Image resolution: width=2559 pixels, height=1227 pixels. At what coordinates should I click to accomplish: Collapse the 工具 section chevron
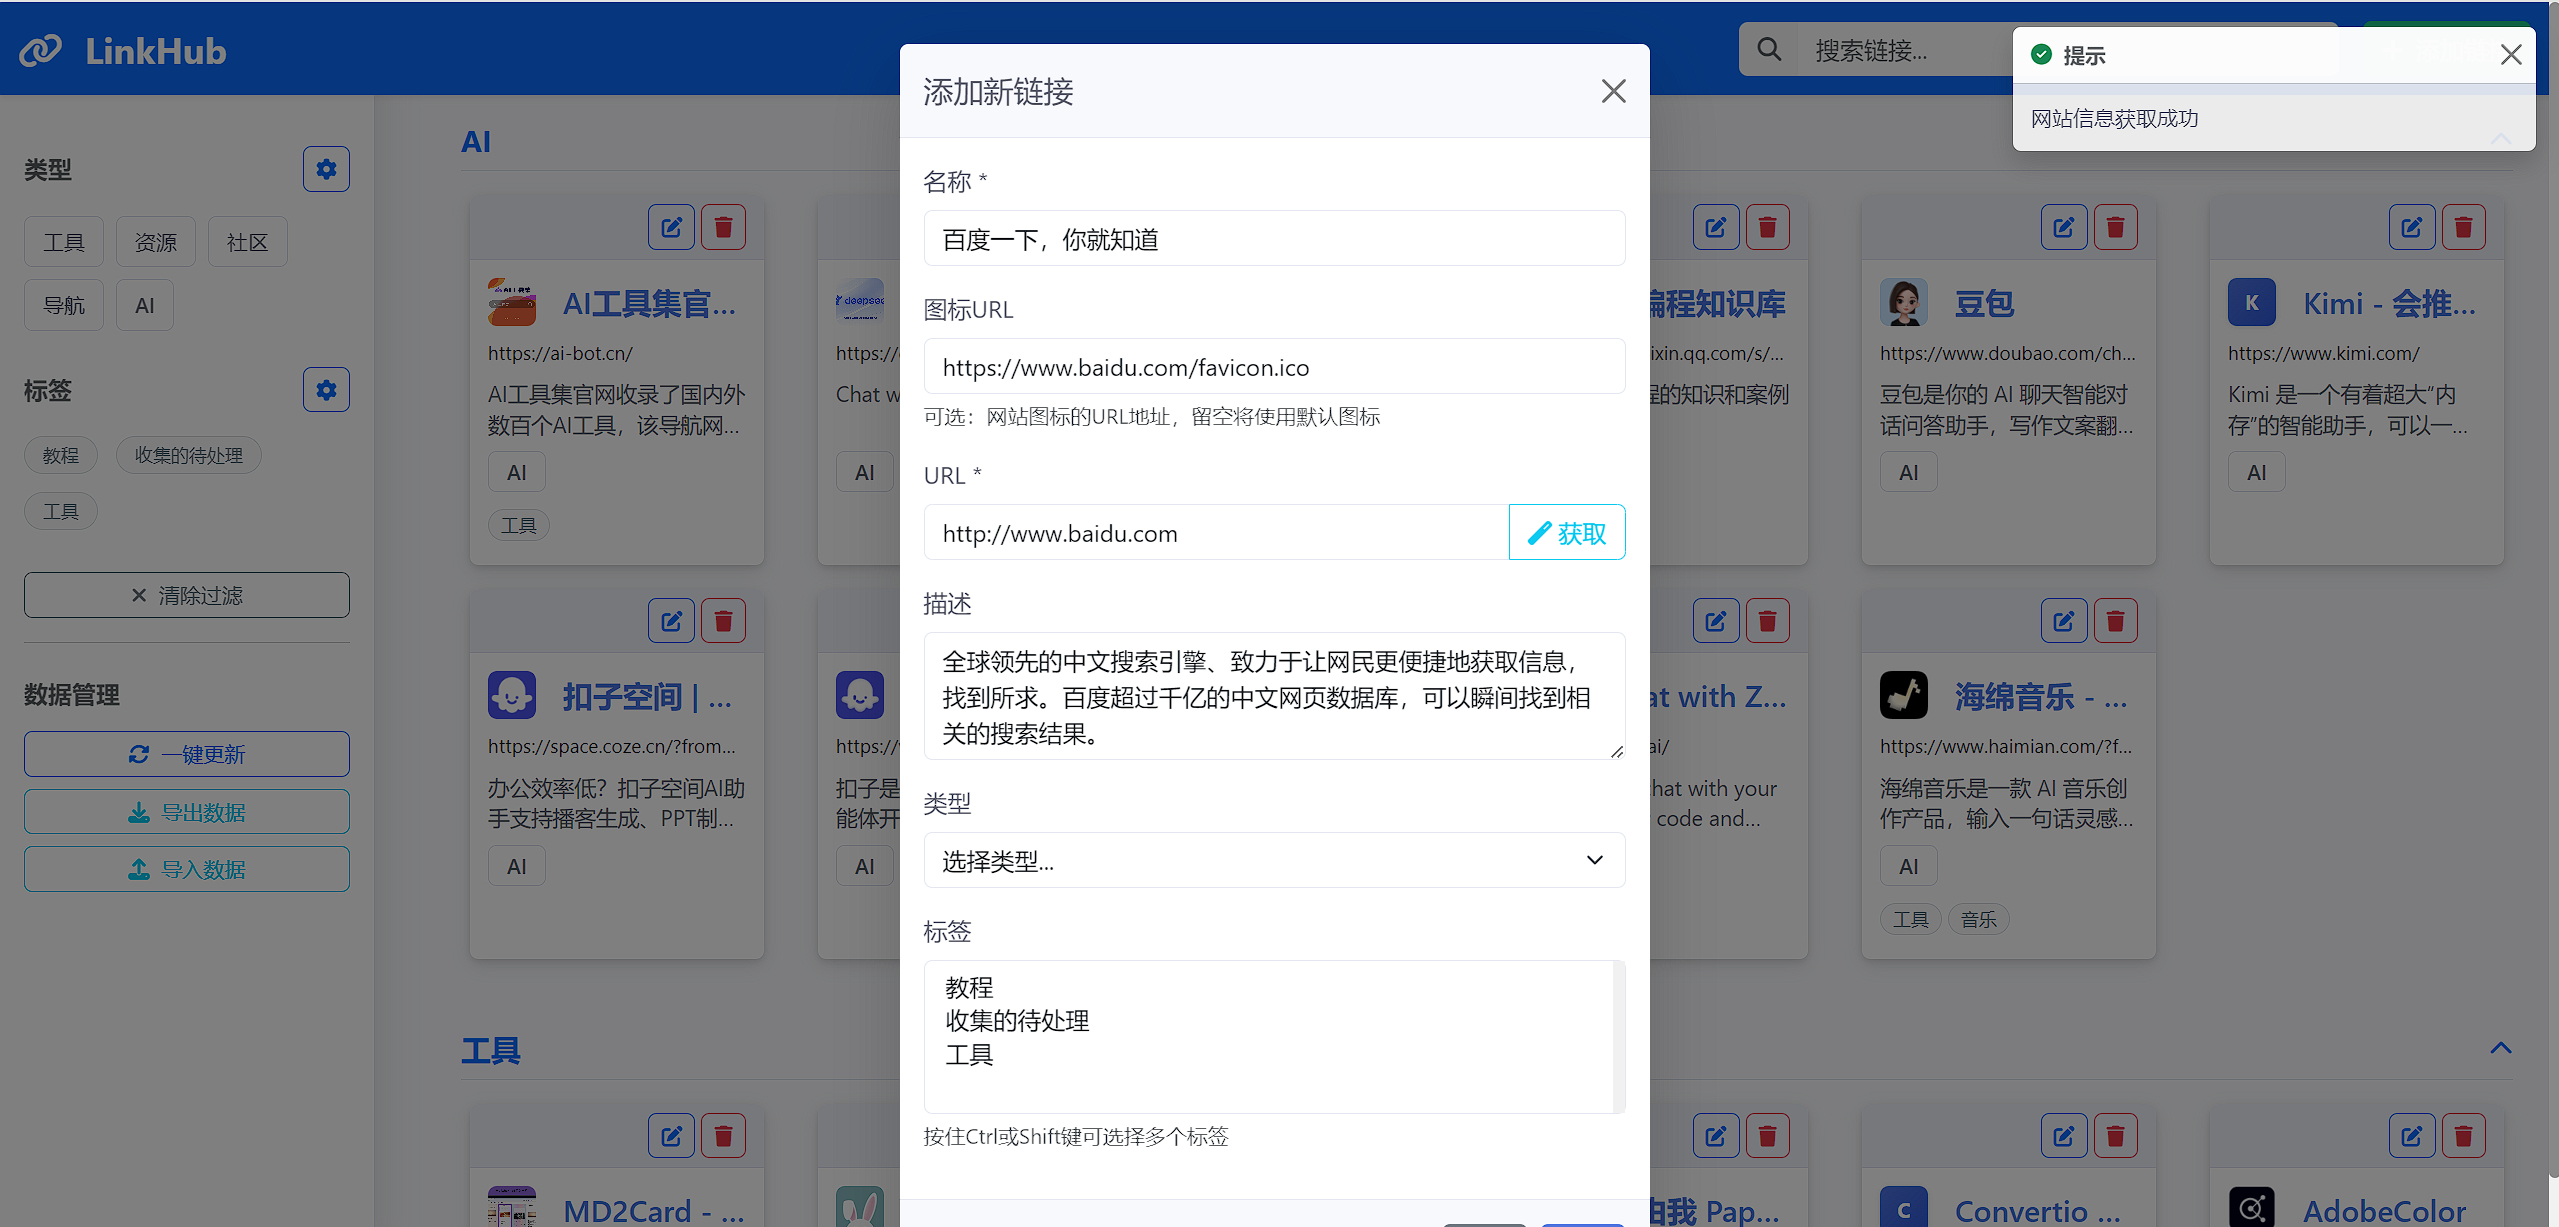click(x=2500, y=1048)
